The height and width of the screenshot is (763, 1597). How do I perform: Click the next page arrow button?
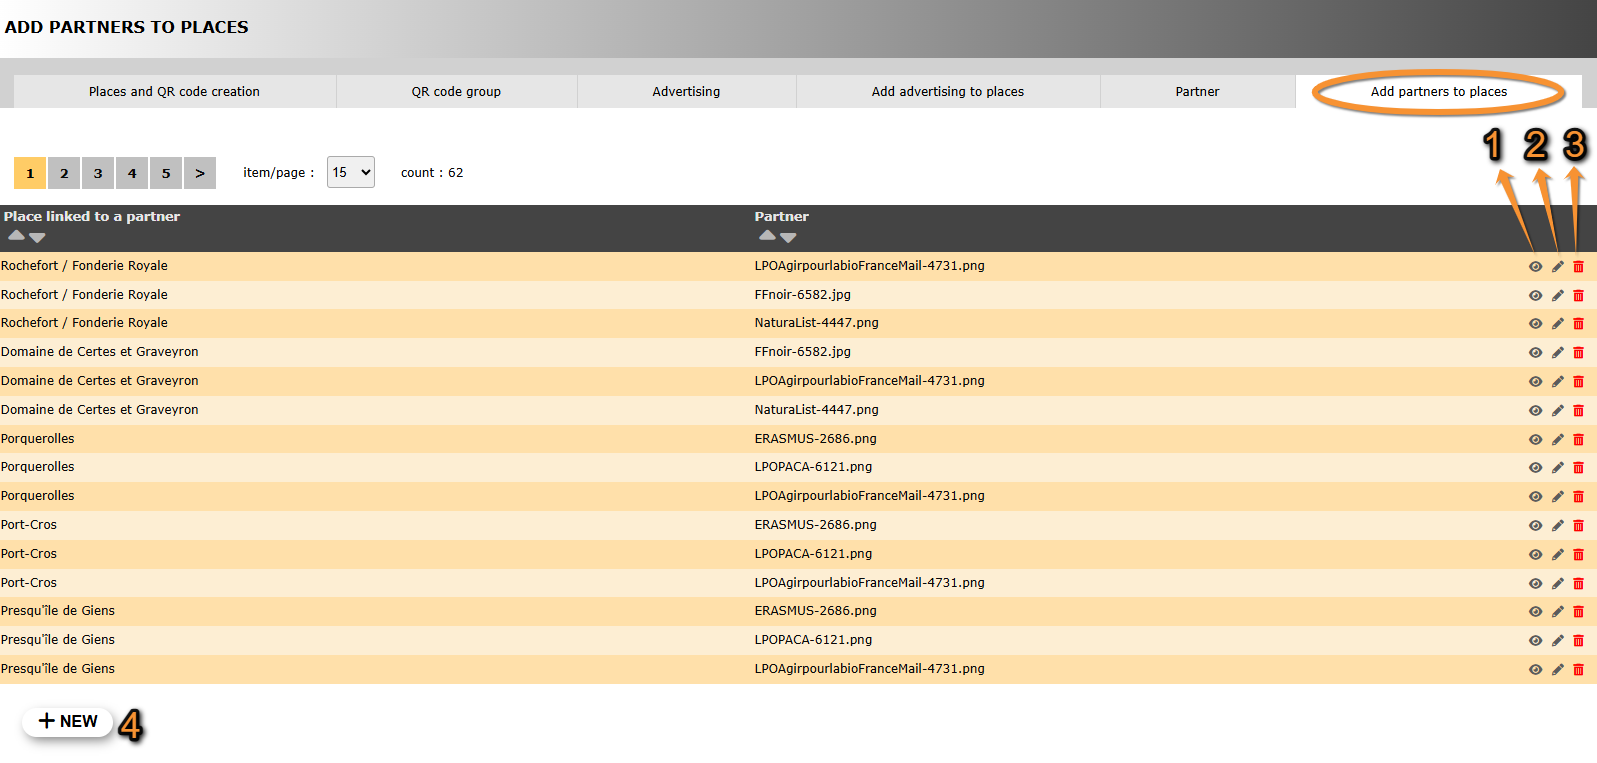tap(200, 173)
